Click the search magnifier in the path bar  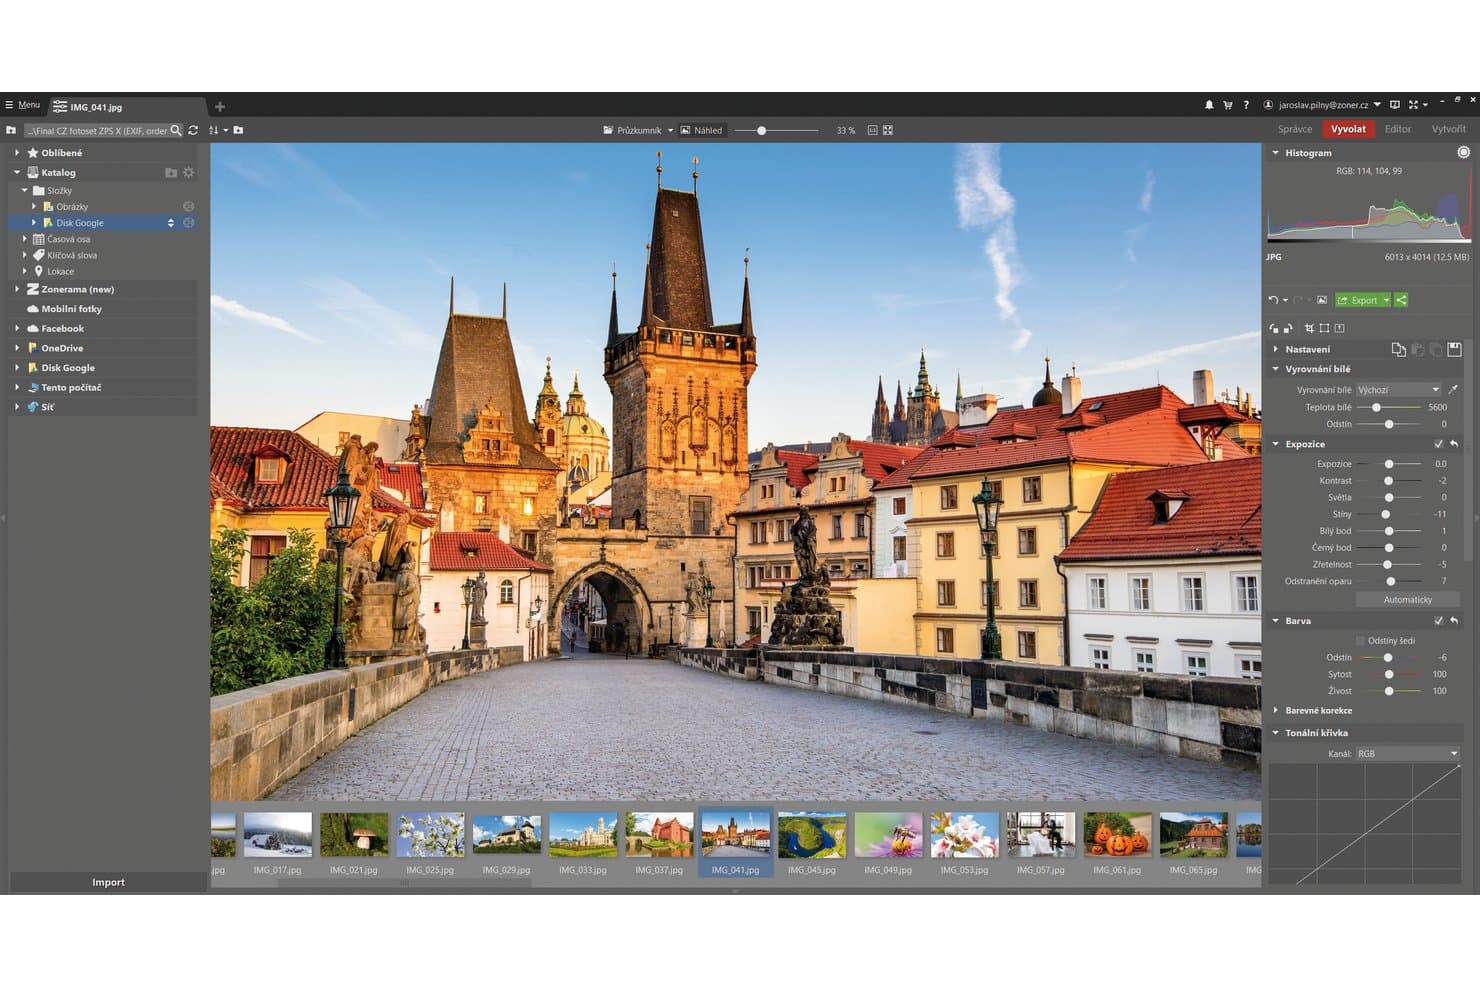click(x=176, y=130)
